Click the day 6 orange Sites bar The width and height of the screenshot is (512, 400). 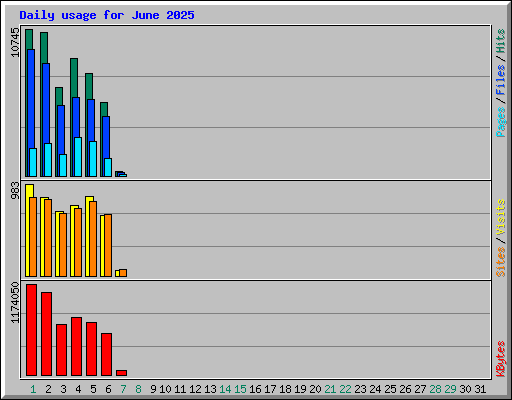pyautogui.click(x=108, y=245)
